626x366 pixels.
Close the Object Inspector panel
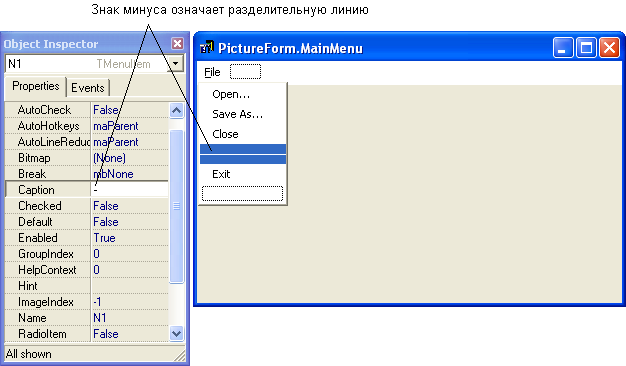177,43
